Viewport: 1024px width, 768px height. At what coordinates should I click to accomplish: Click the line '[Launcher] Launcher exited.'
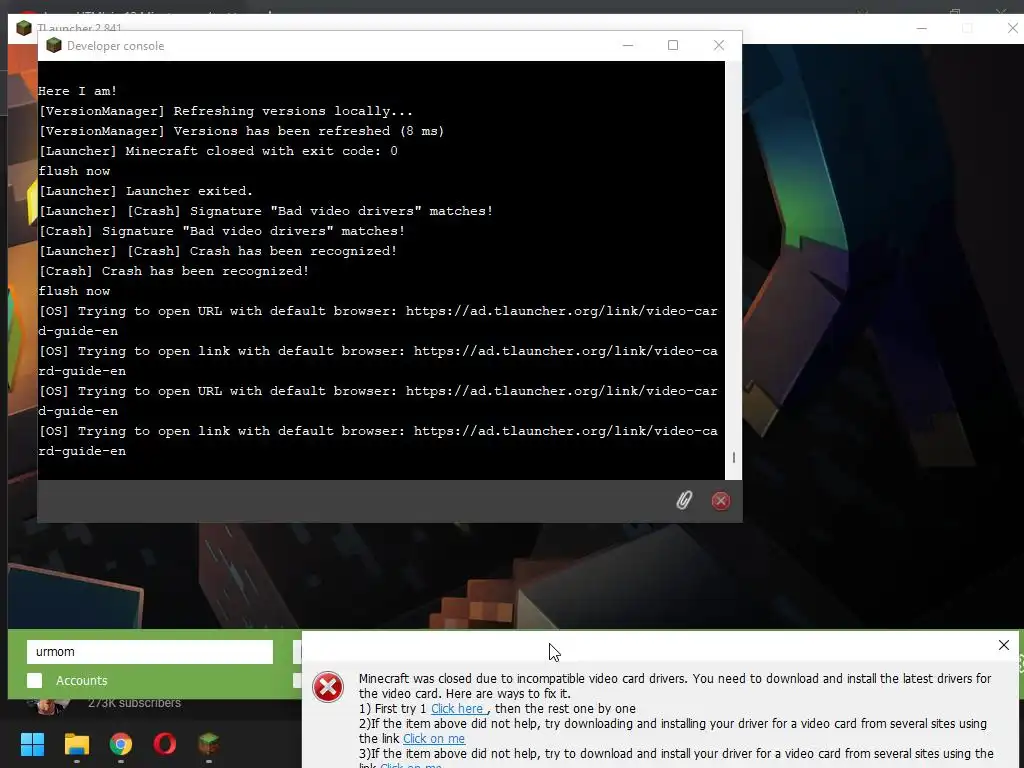pos(146,191)
